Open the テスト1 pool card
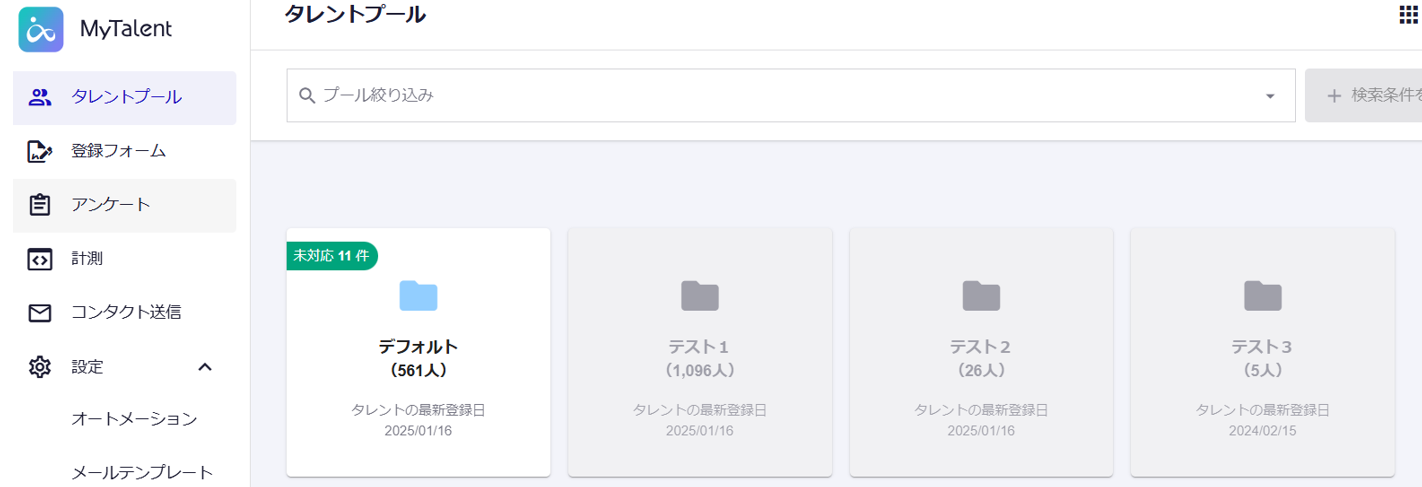1422x487 pixels. tap(700, 352)
